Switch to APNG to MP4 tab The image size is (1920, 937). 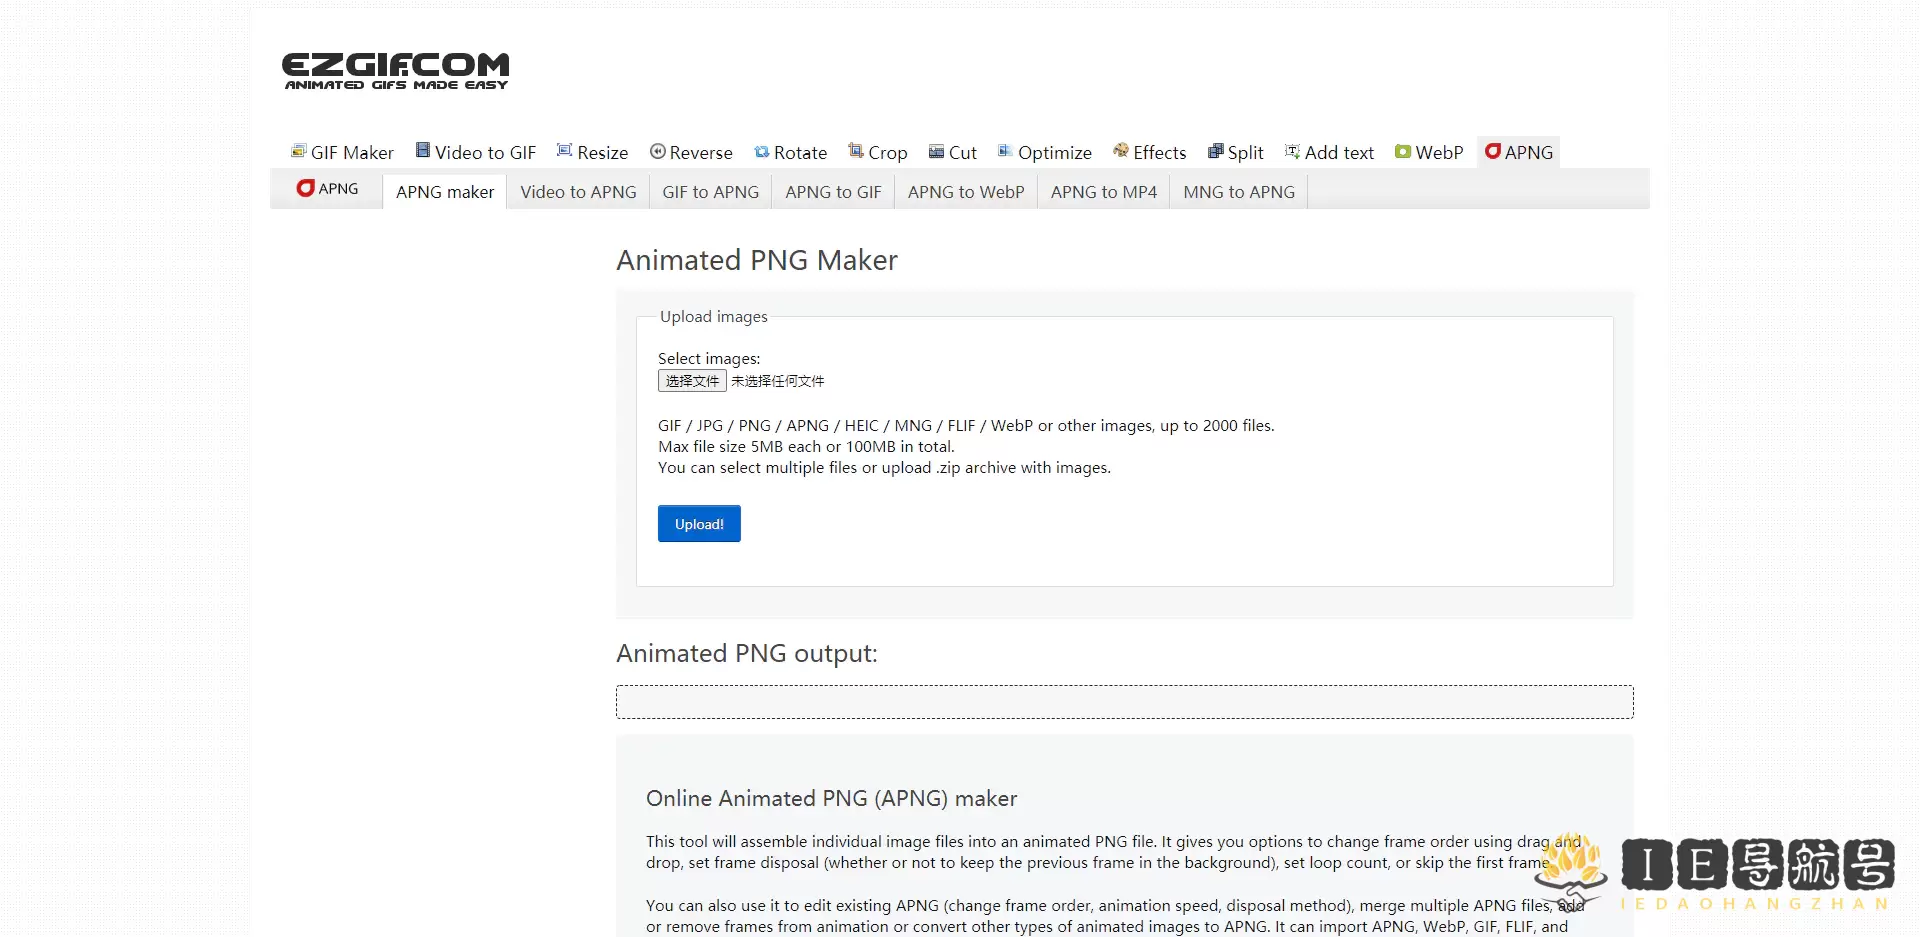tap(1103, 192)
